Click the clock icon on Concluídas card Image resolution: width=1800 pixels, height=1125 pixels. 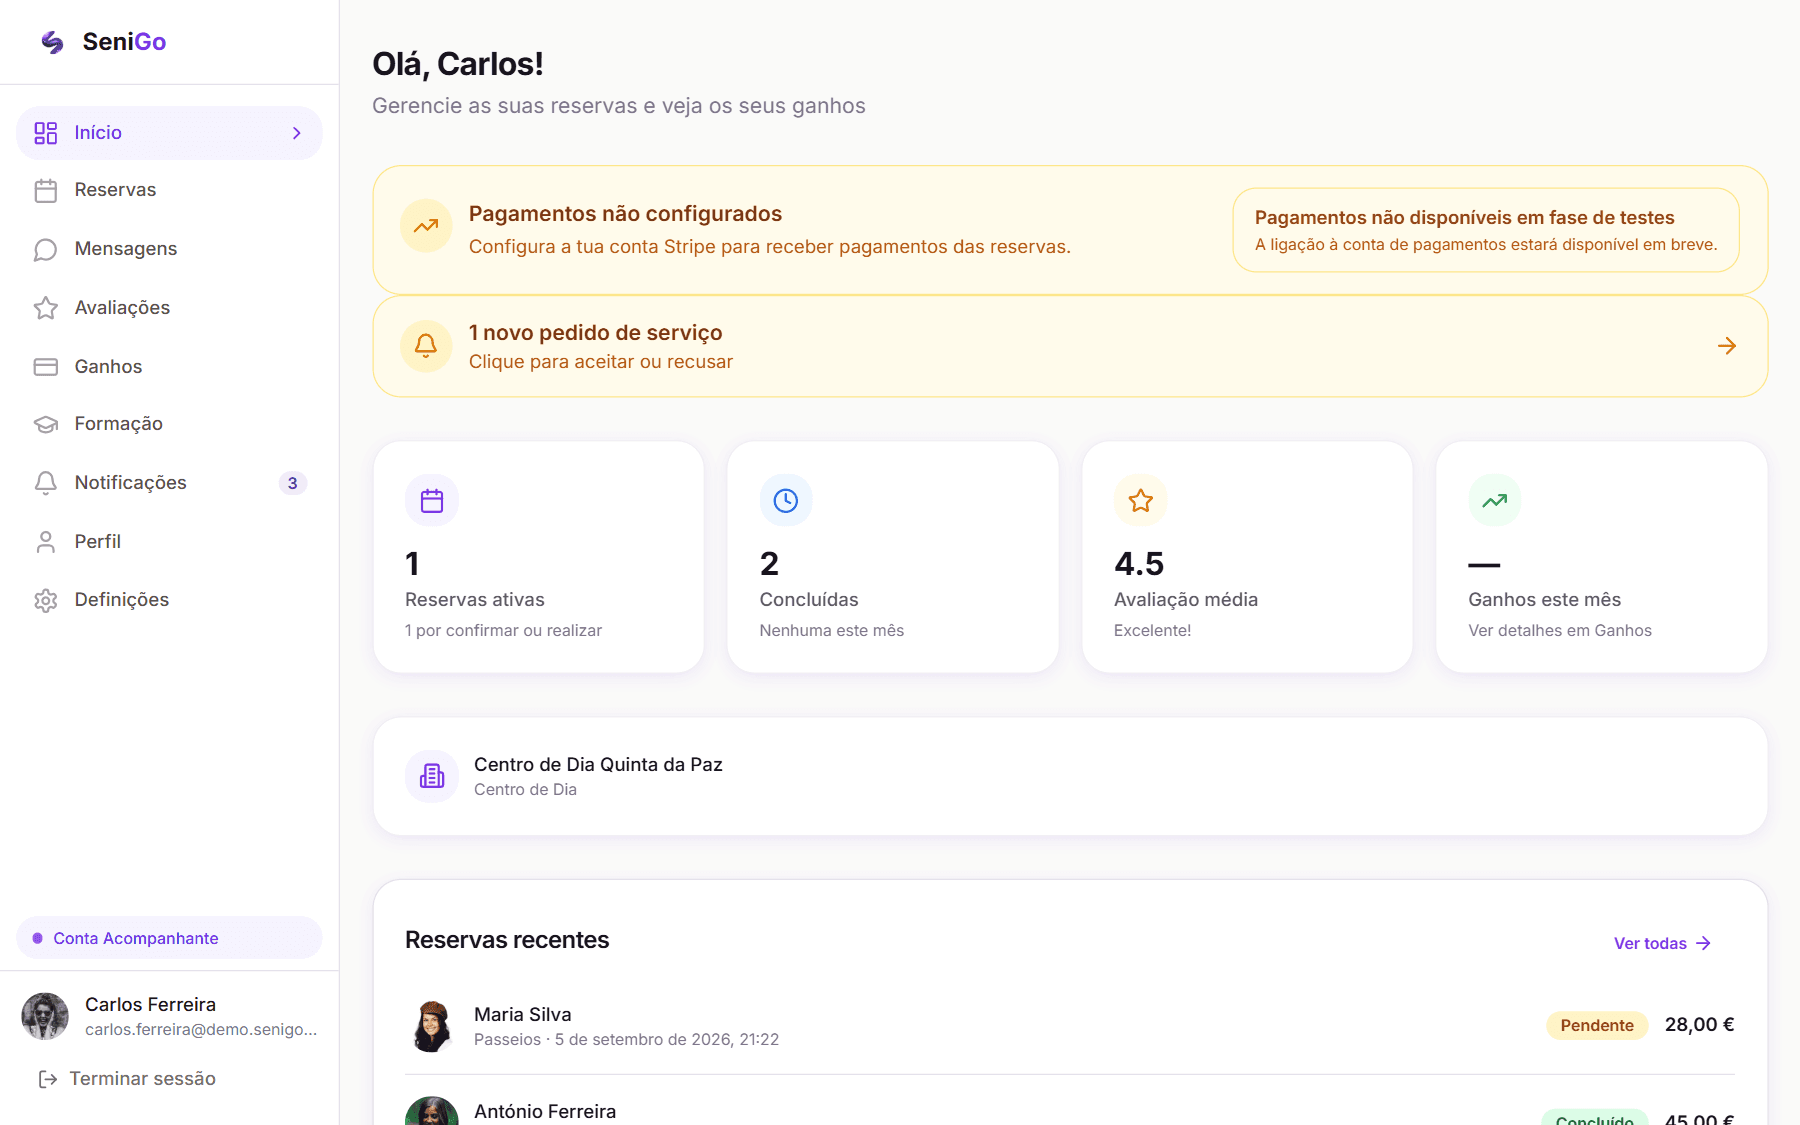click(x=786, y=500)
